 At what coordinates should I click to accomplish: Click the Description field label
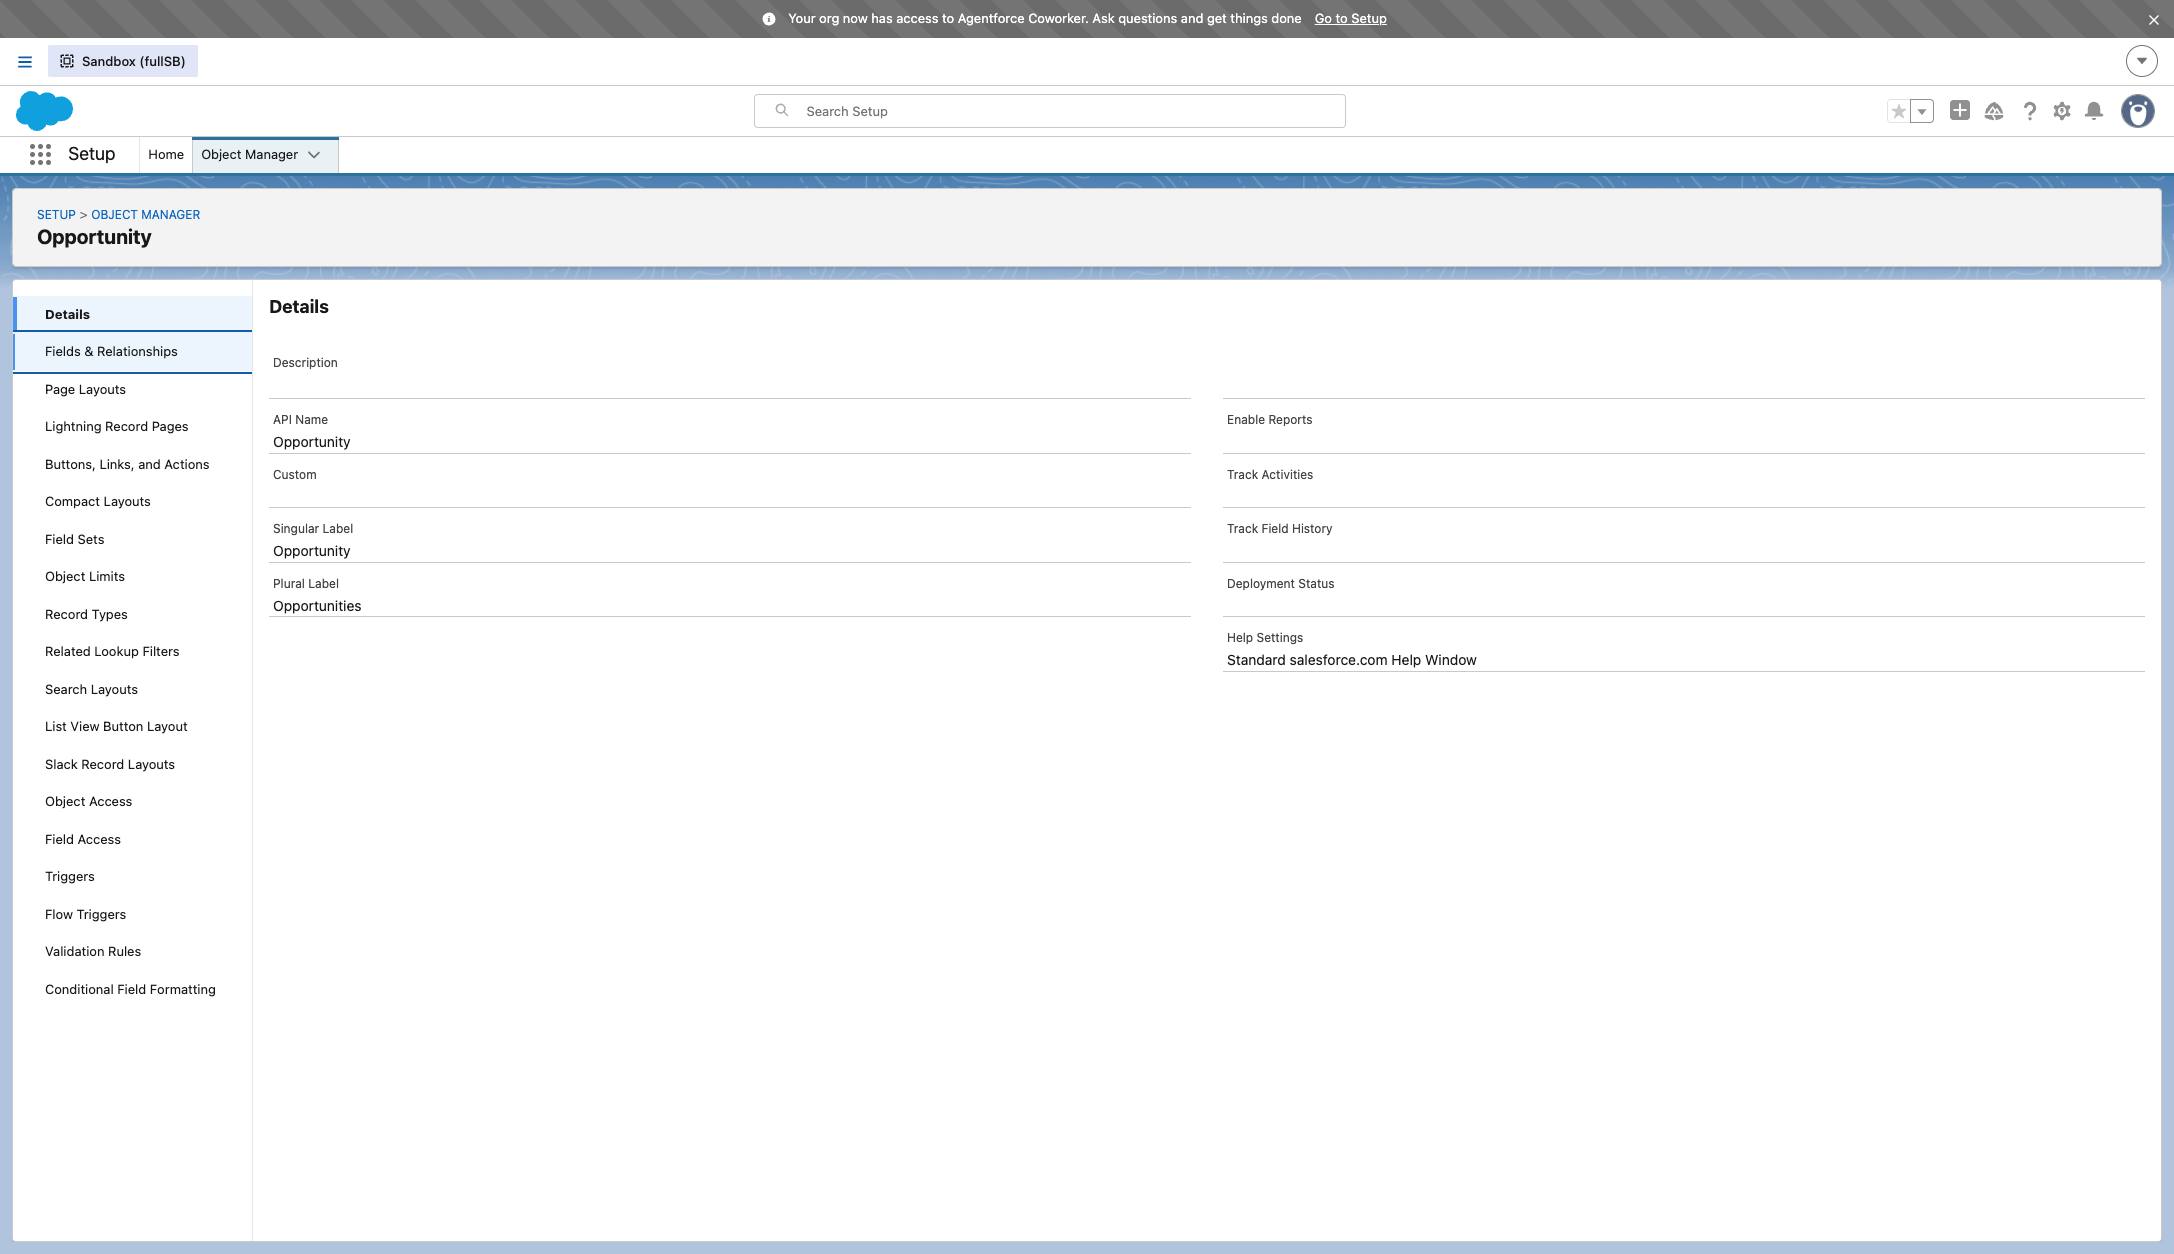(305, 363)
